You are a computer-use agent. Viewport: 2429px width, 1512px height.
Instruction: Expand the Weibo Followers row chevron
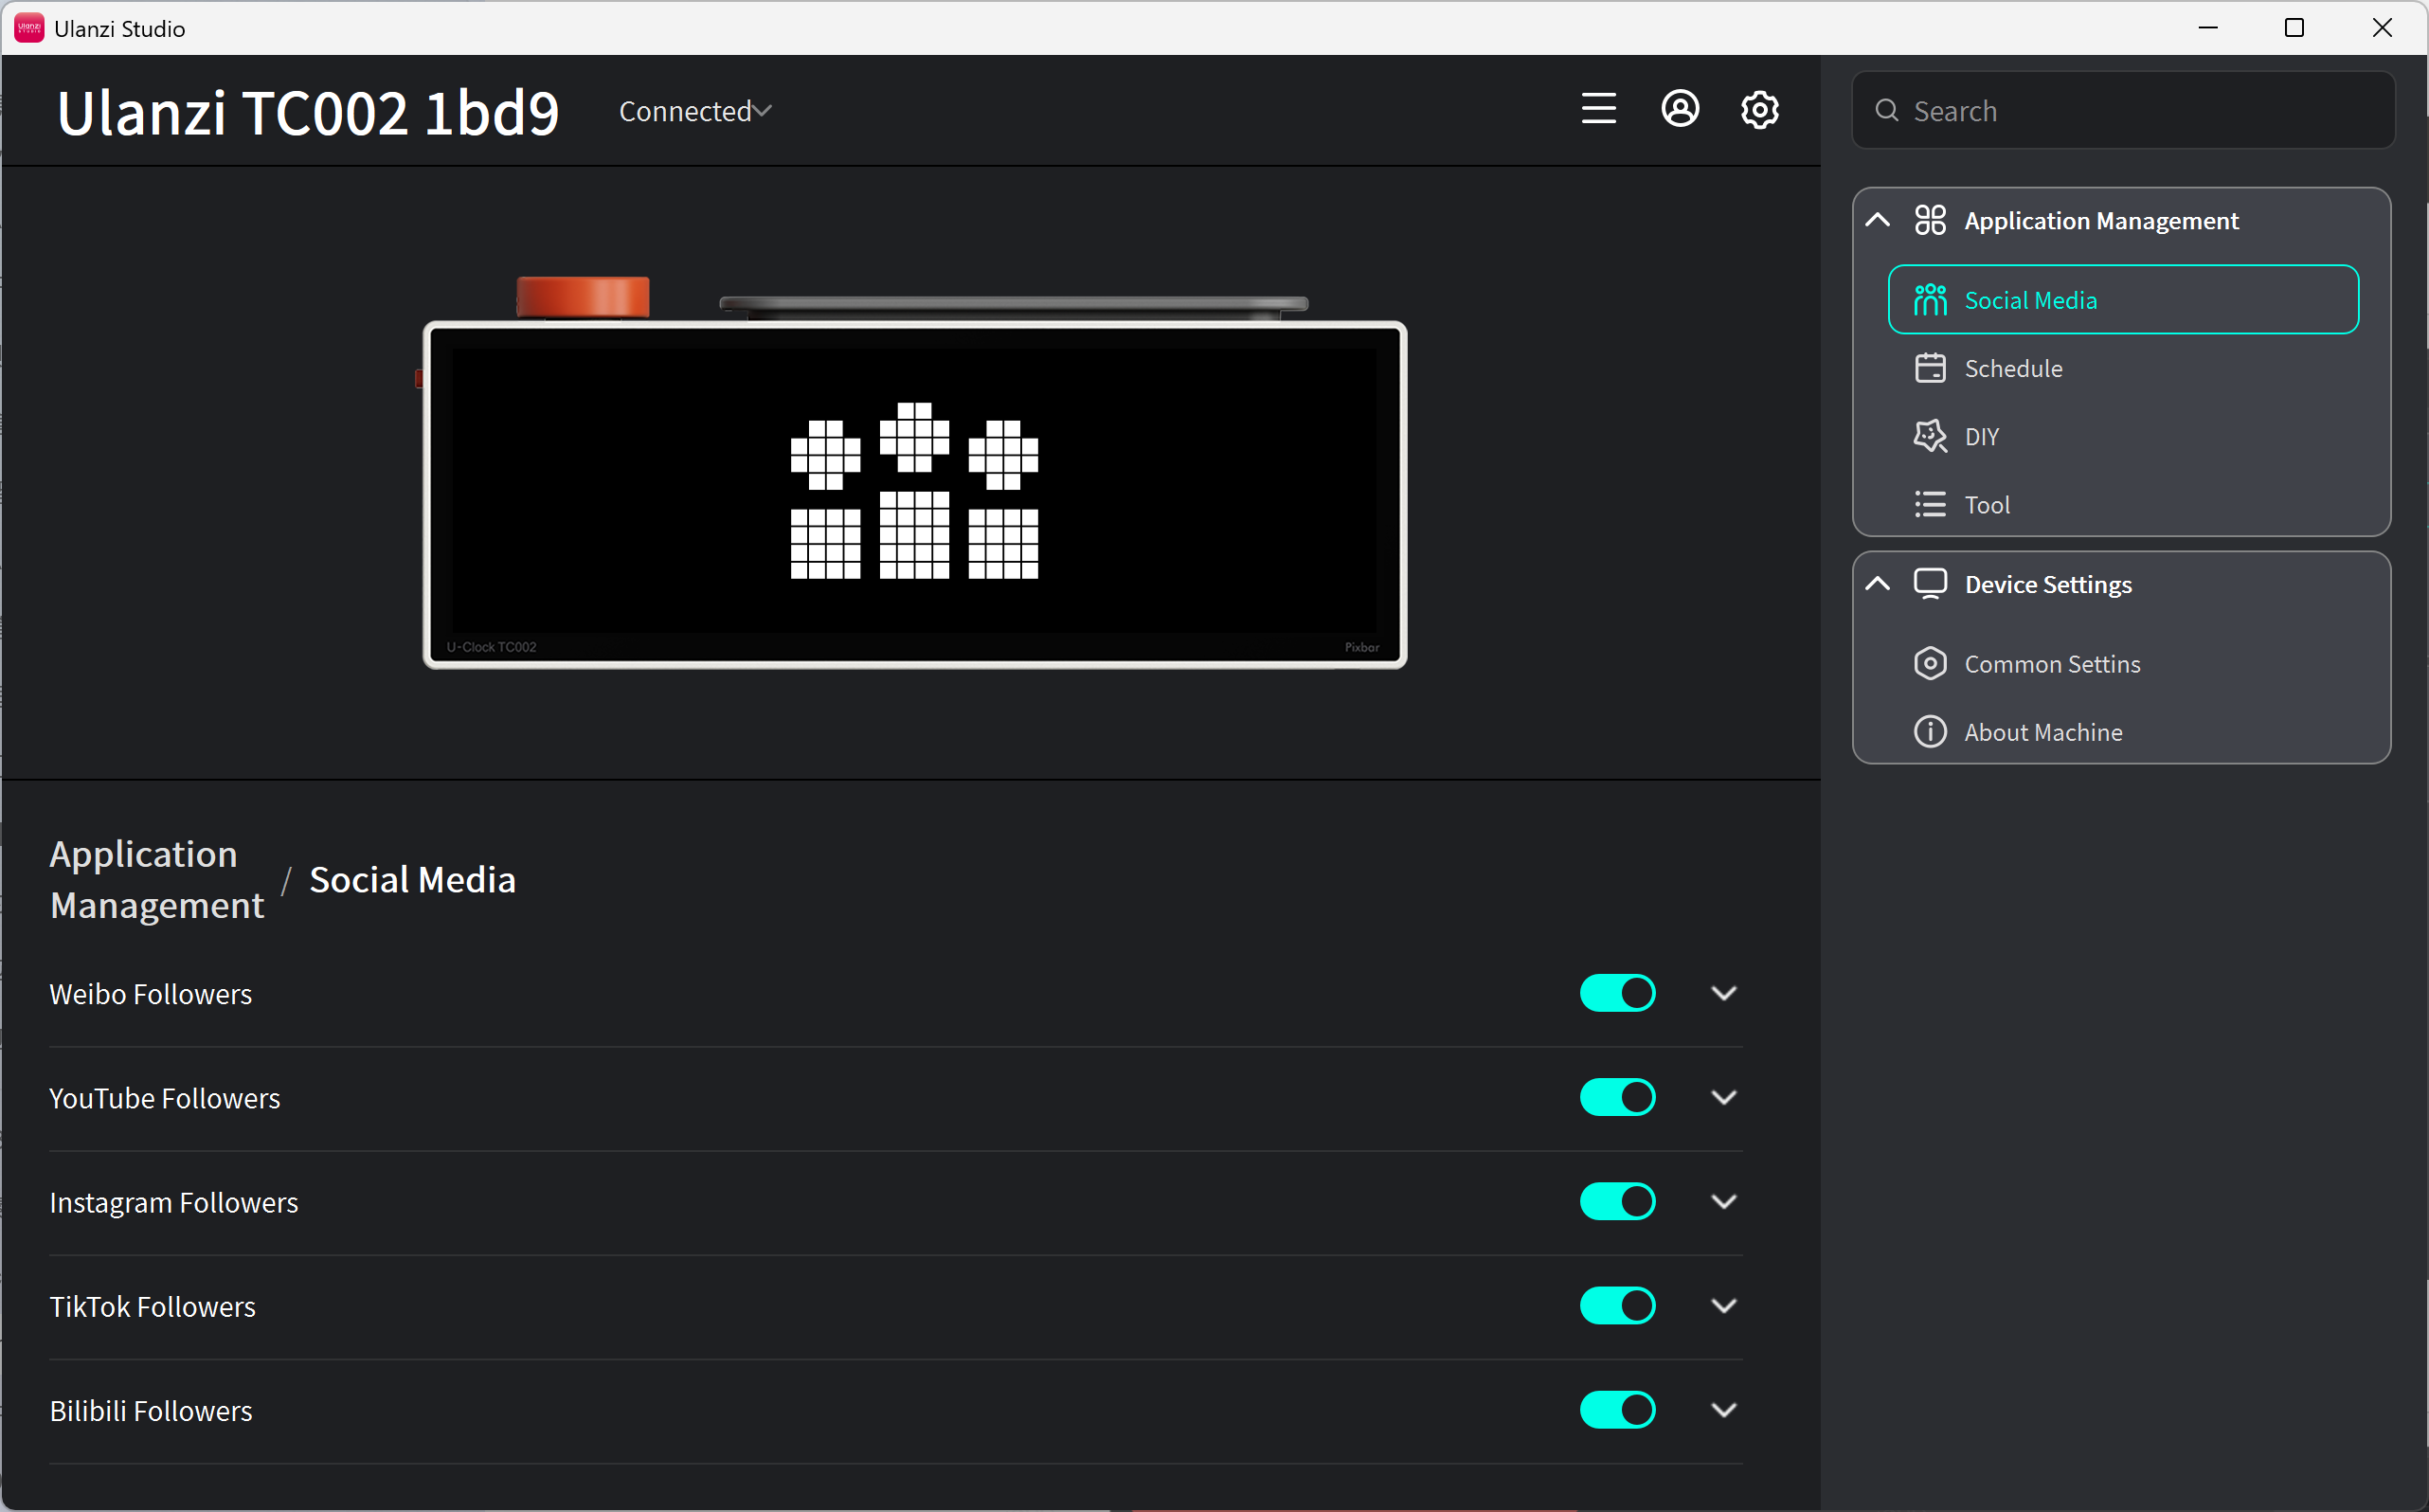[1723, 993]
